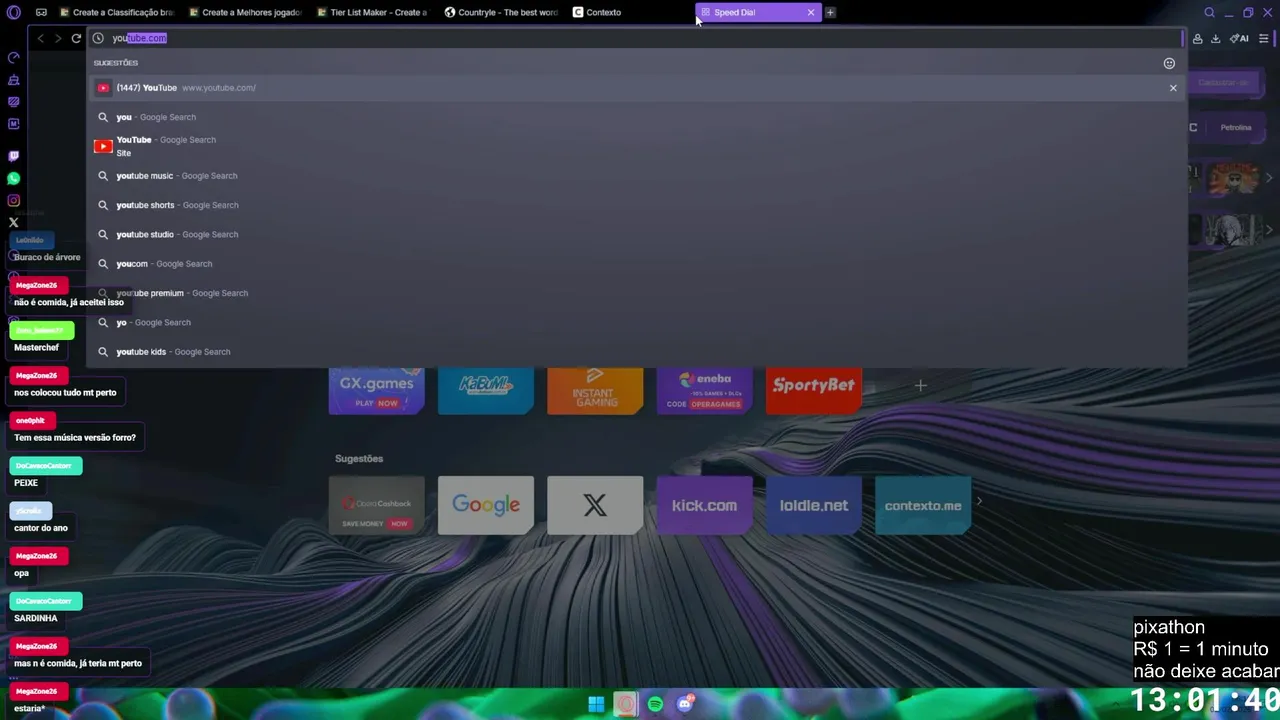Choose the 'youtube studio' suggestion
This screenshot has height=720, width=1280.
point(636,234)
